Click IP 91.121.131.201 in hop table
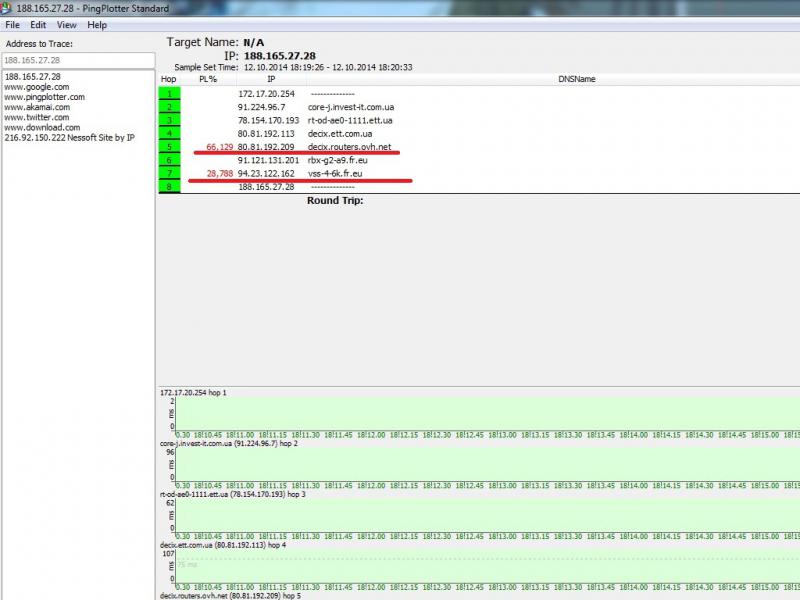 (268, 160)
